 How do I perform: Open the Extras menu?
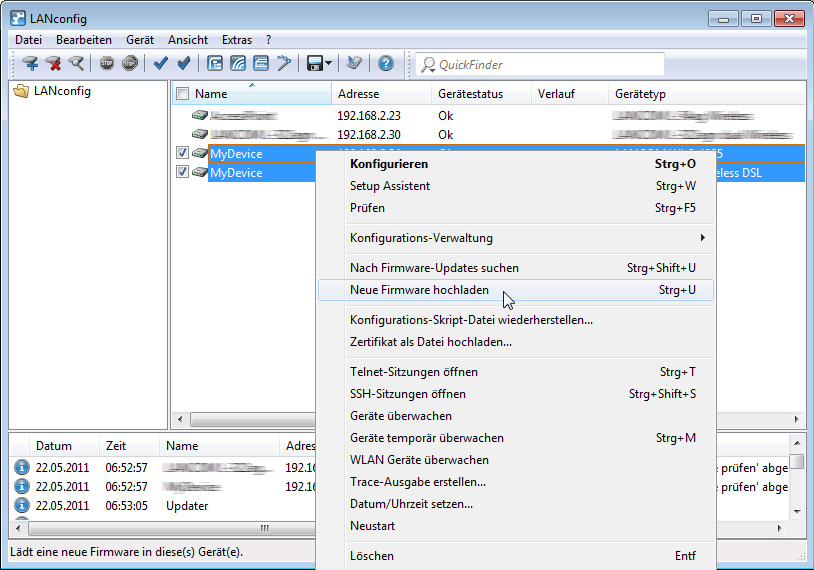pos(237,40)
